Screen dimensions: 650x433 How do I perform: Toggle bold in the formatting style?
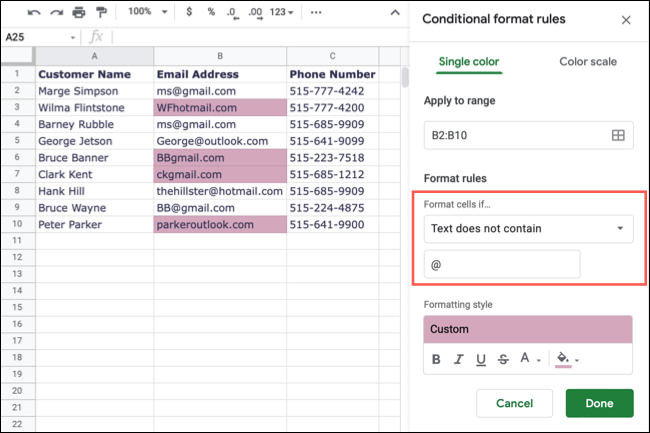(x=436, y=360)
